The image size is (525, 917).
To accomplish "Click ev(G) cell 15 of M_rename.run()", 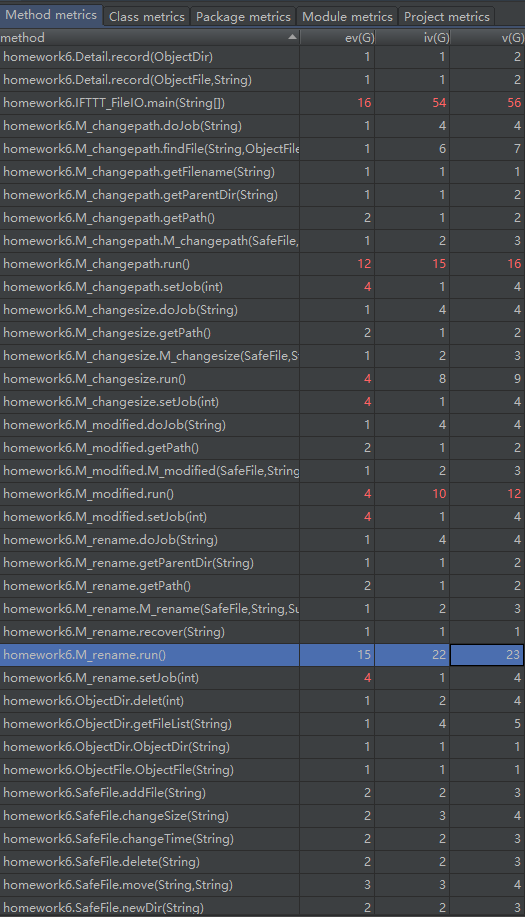I will (337, 655).
